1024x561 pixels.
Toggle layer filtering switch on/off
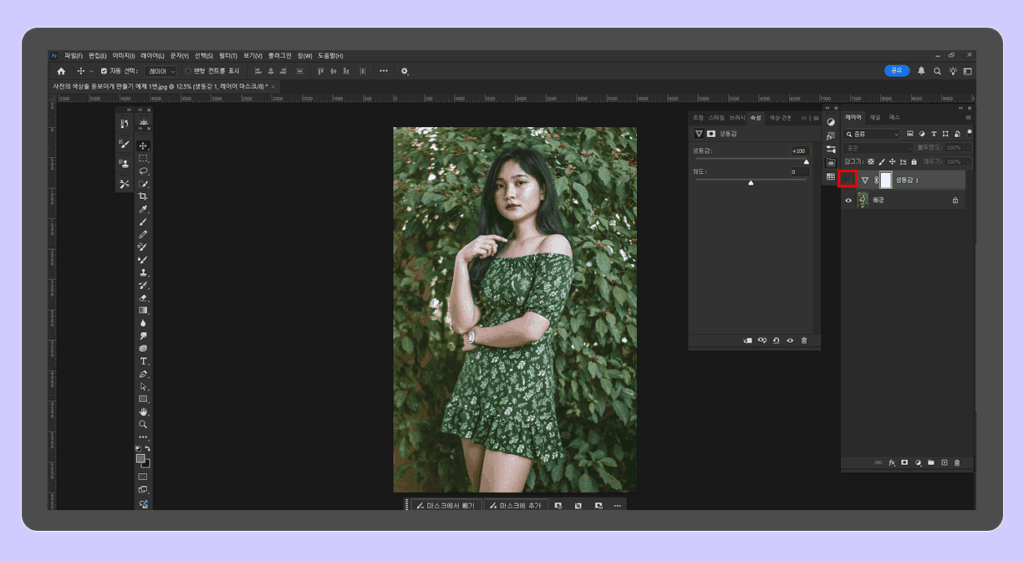tap(969, 133)
